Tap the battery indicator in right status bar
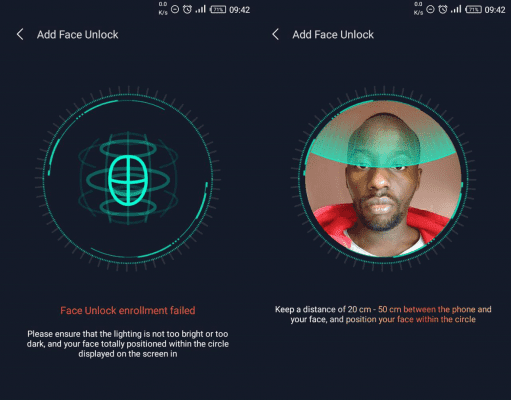The height and width of the screenshot is (400, 511). 473,10
